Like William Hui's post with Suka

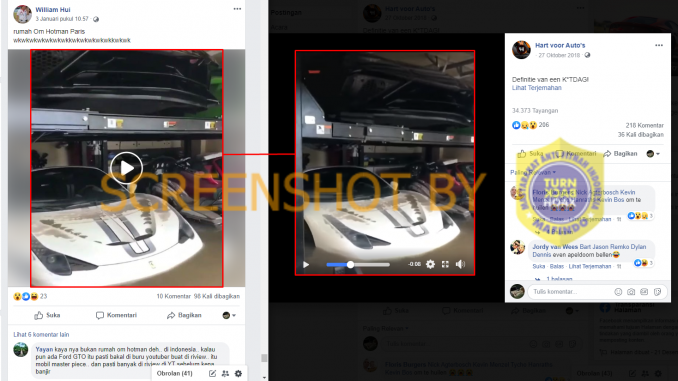click(47, 315)
